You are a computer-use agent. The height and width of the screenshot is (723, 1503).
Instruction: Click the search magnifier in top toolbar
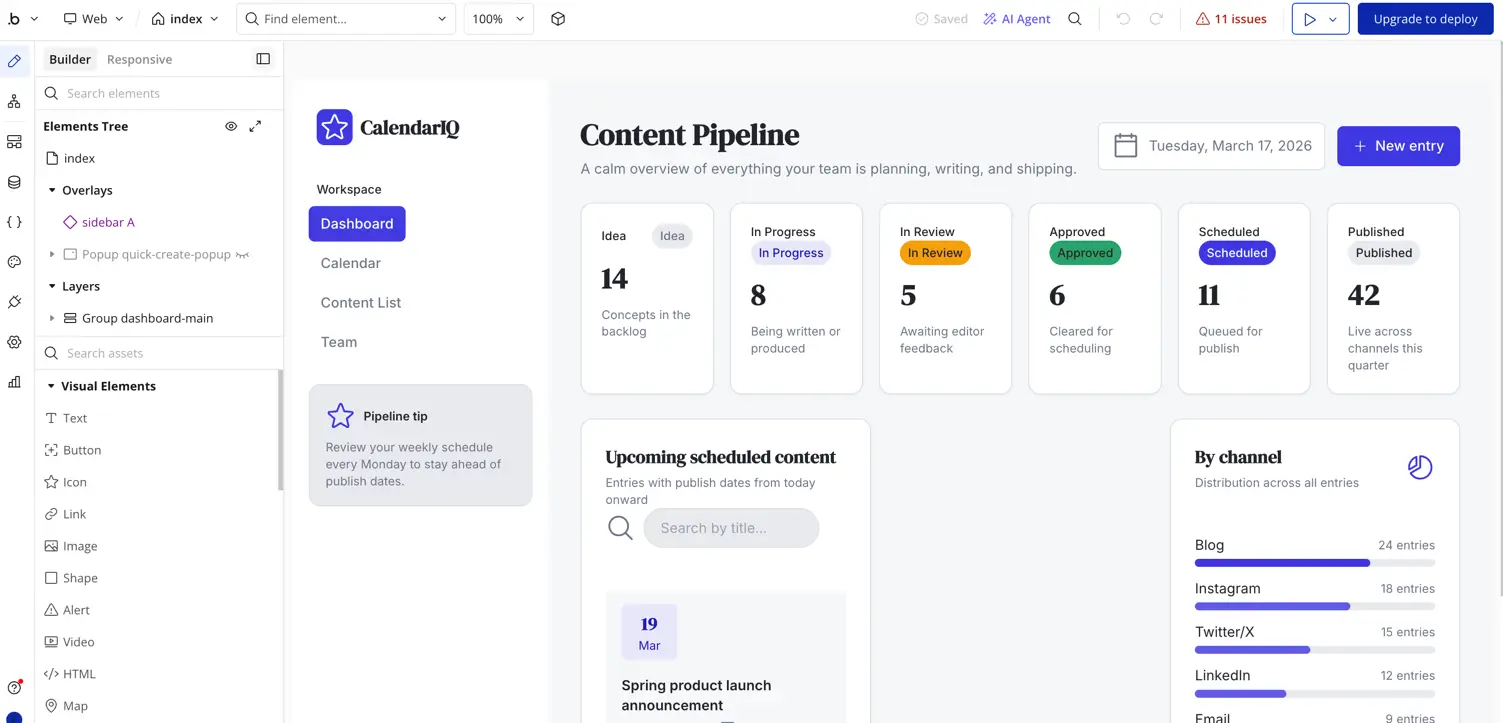coord(1075,19)
